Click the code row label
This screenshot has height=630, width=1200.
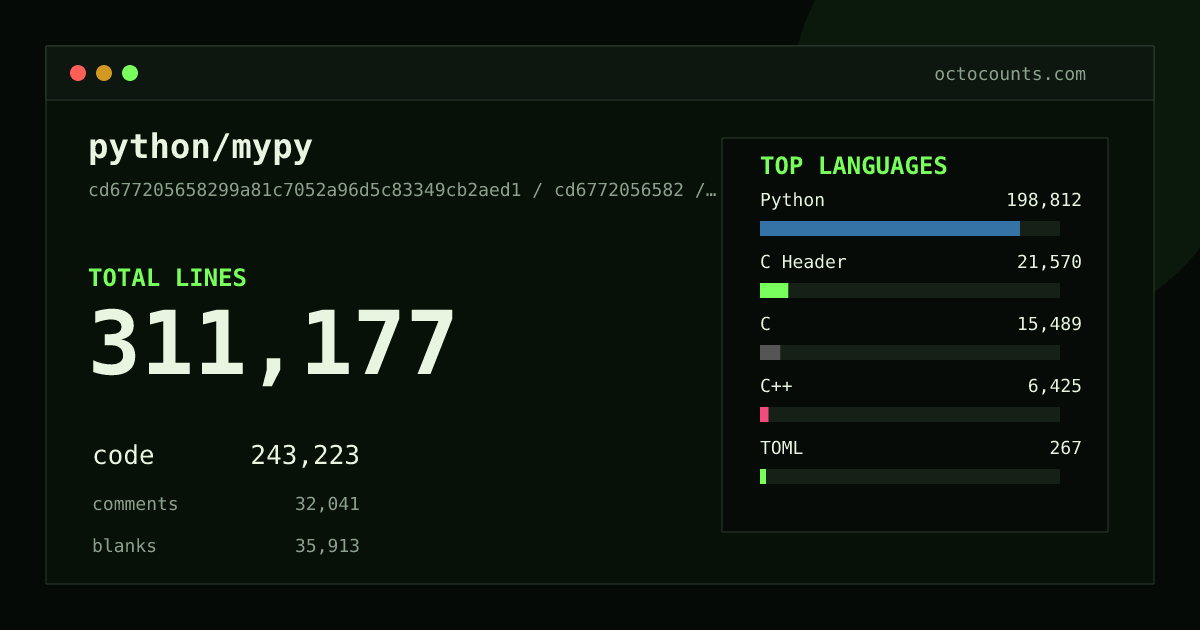pos(123,456)
